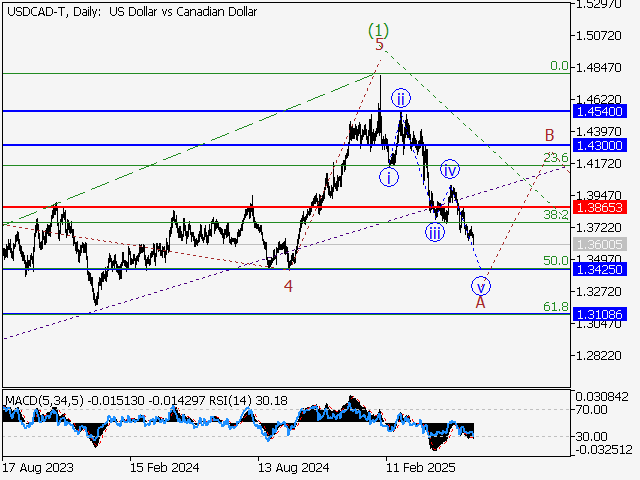Click the circled wave i label
Viewport: 640px width, 480px height.
click(x=388, y=177)
